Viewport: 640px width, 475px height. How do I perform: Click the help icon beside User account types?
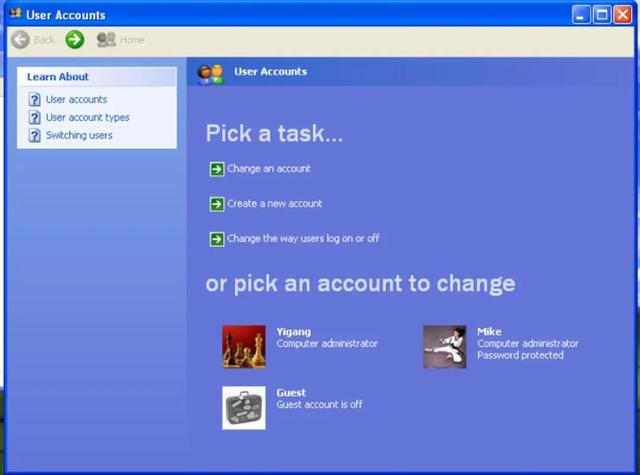coord(35,118)
